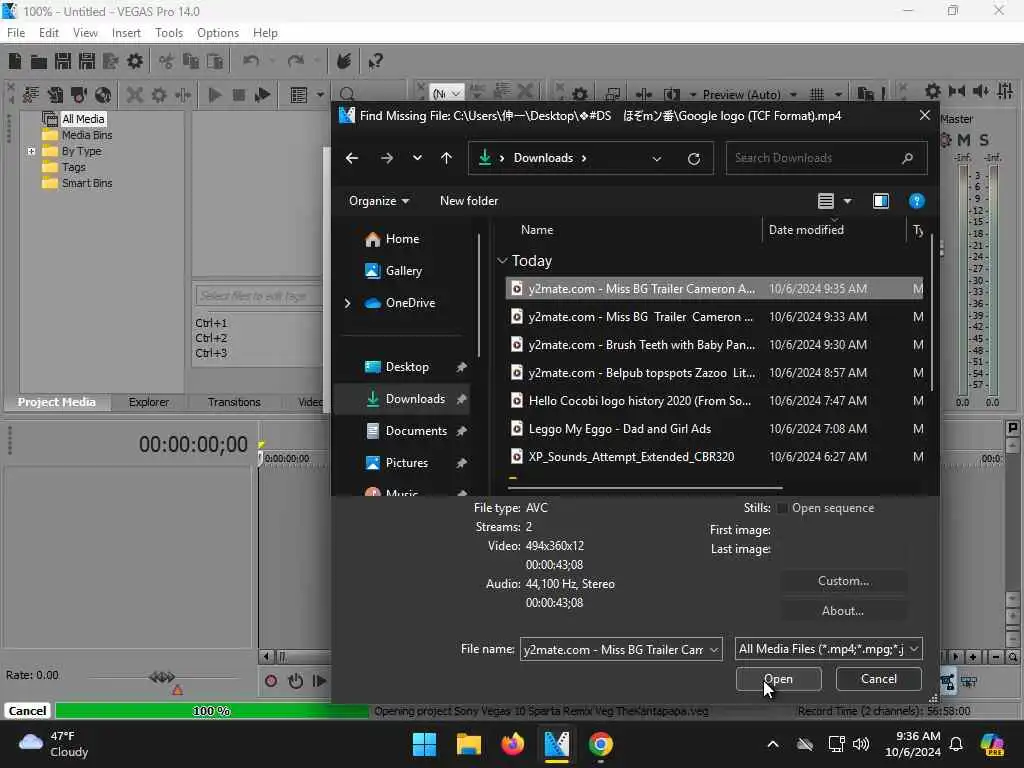The height and width of the screenshot is (768, 1024).
Task: Open Mixing Console faders icon
Action: pos(1005,91)
